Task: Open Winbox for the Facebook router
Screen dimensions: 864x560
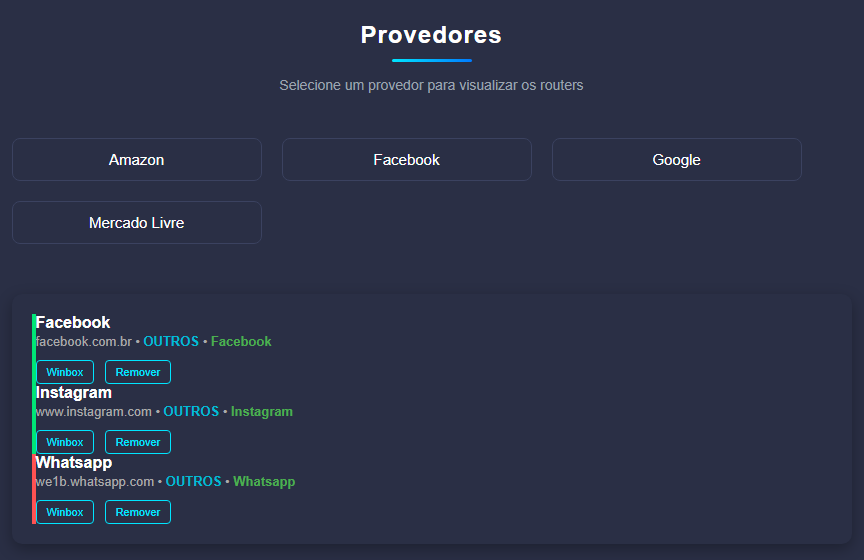Action: point(65,372)
